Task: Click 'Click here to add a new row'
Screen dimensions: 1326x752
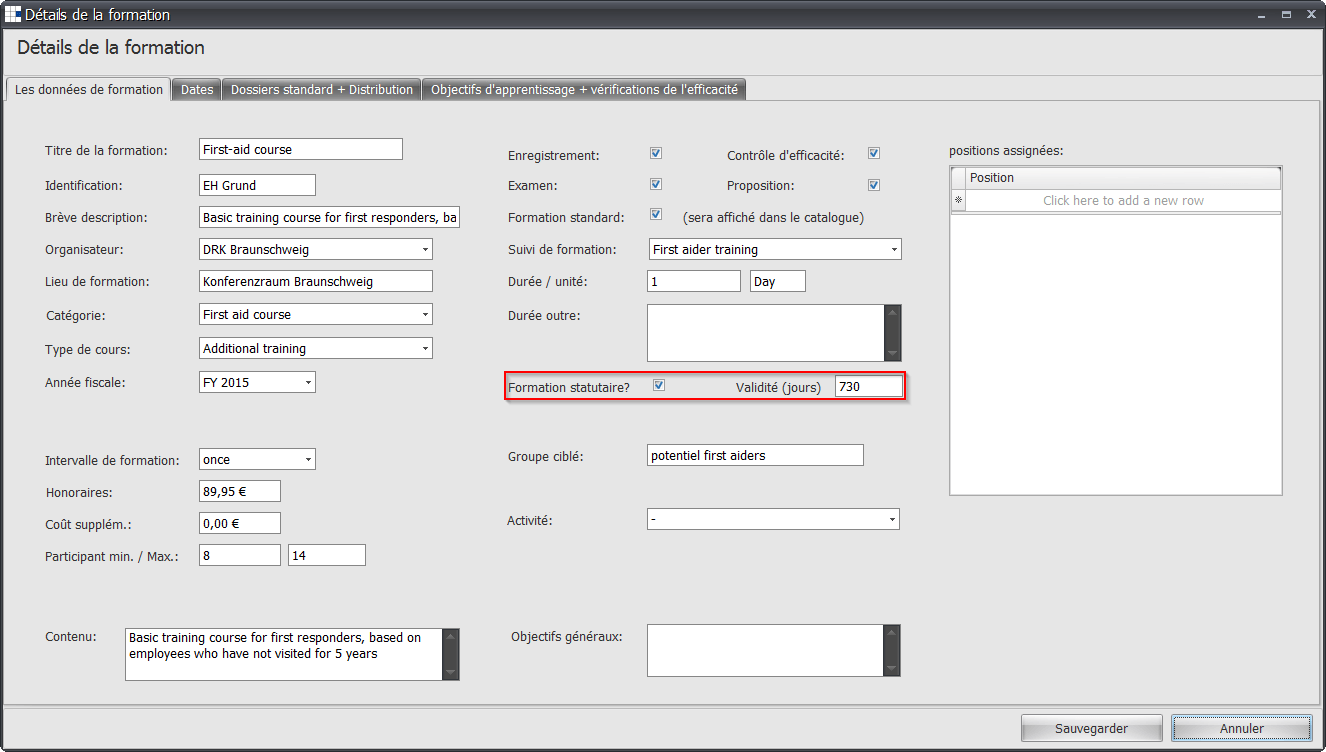Action: click(x=1122, y=201)
